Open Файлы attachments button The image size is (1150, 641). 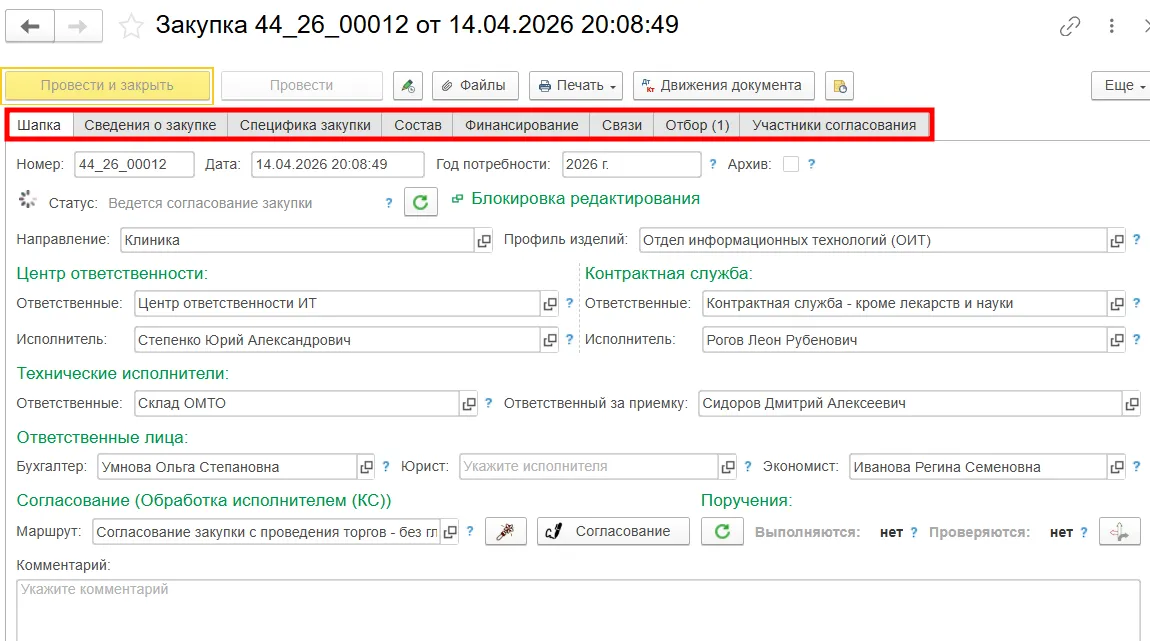coord(475,86)
